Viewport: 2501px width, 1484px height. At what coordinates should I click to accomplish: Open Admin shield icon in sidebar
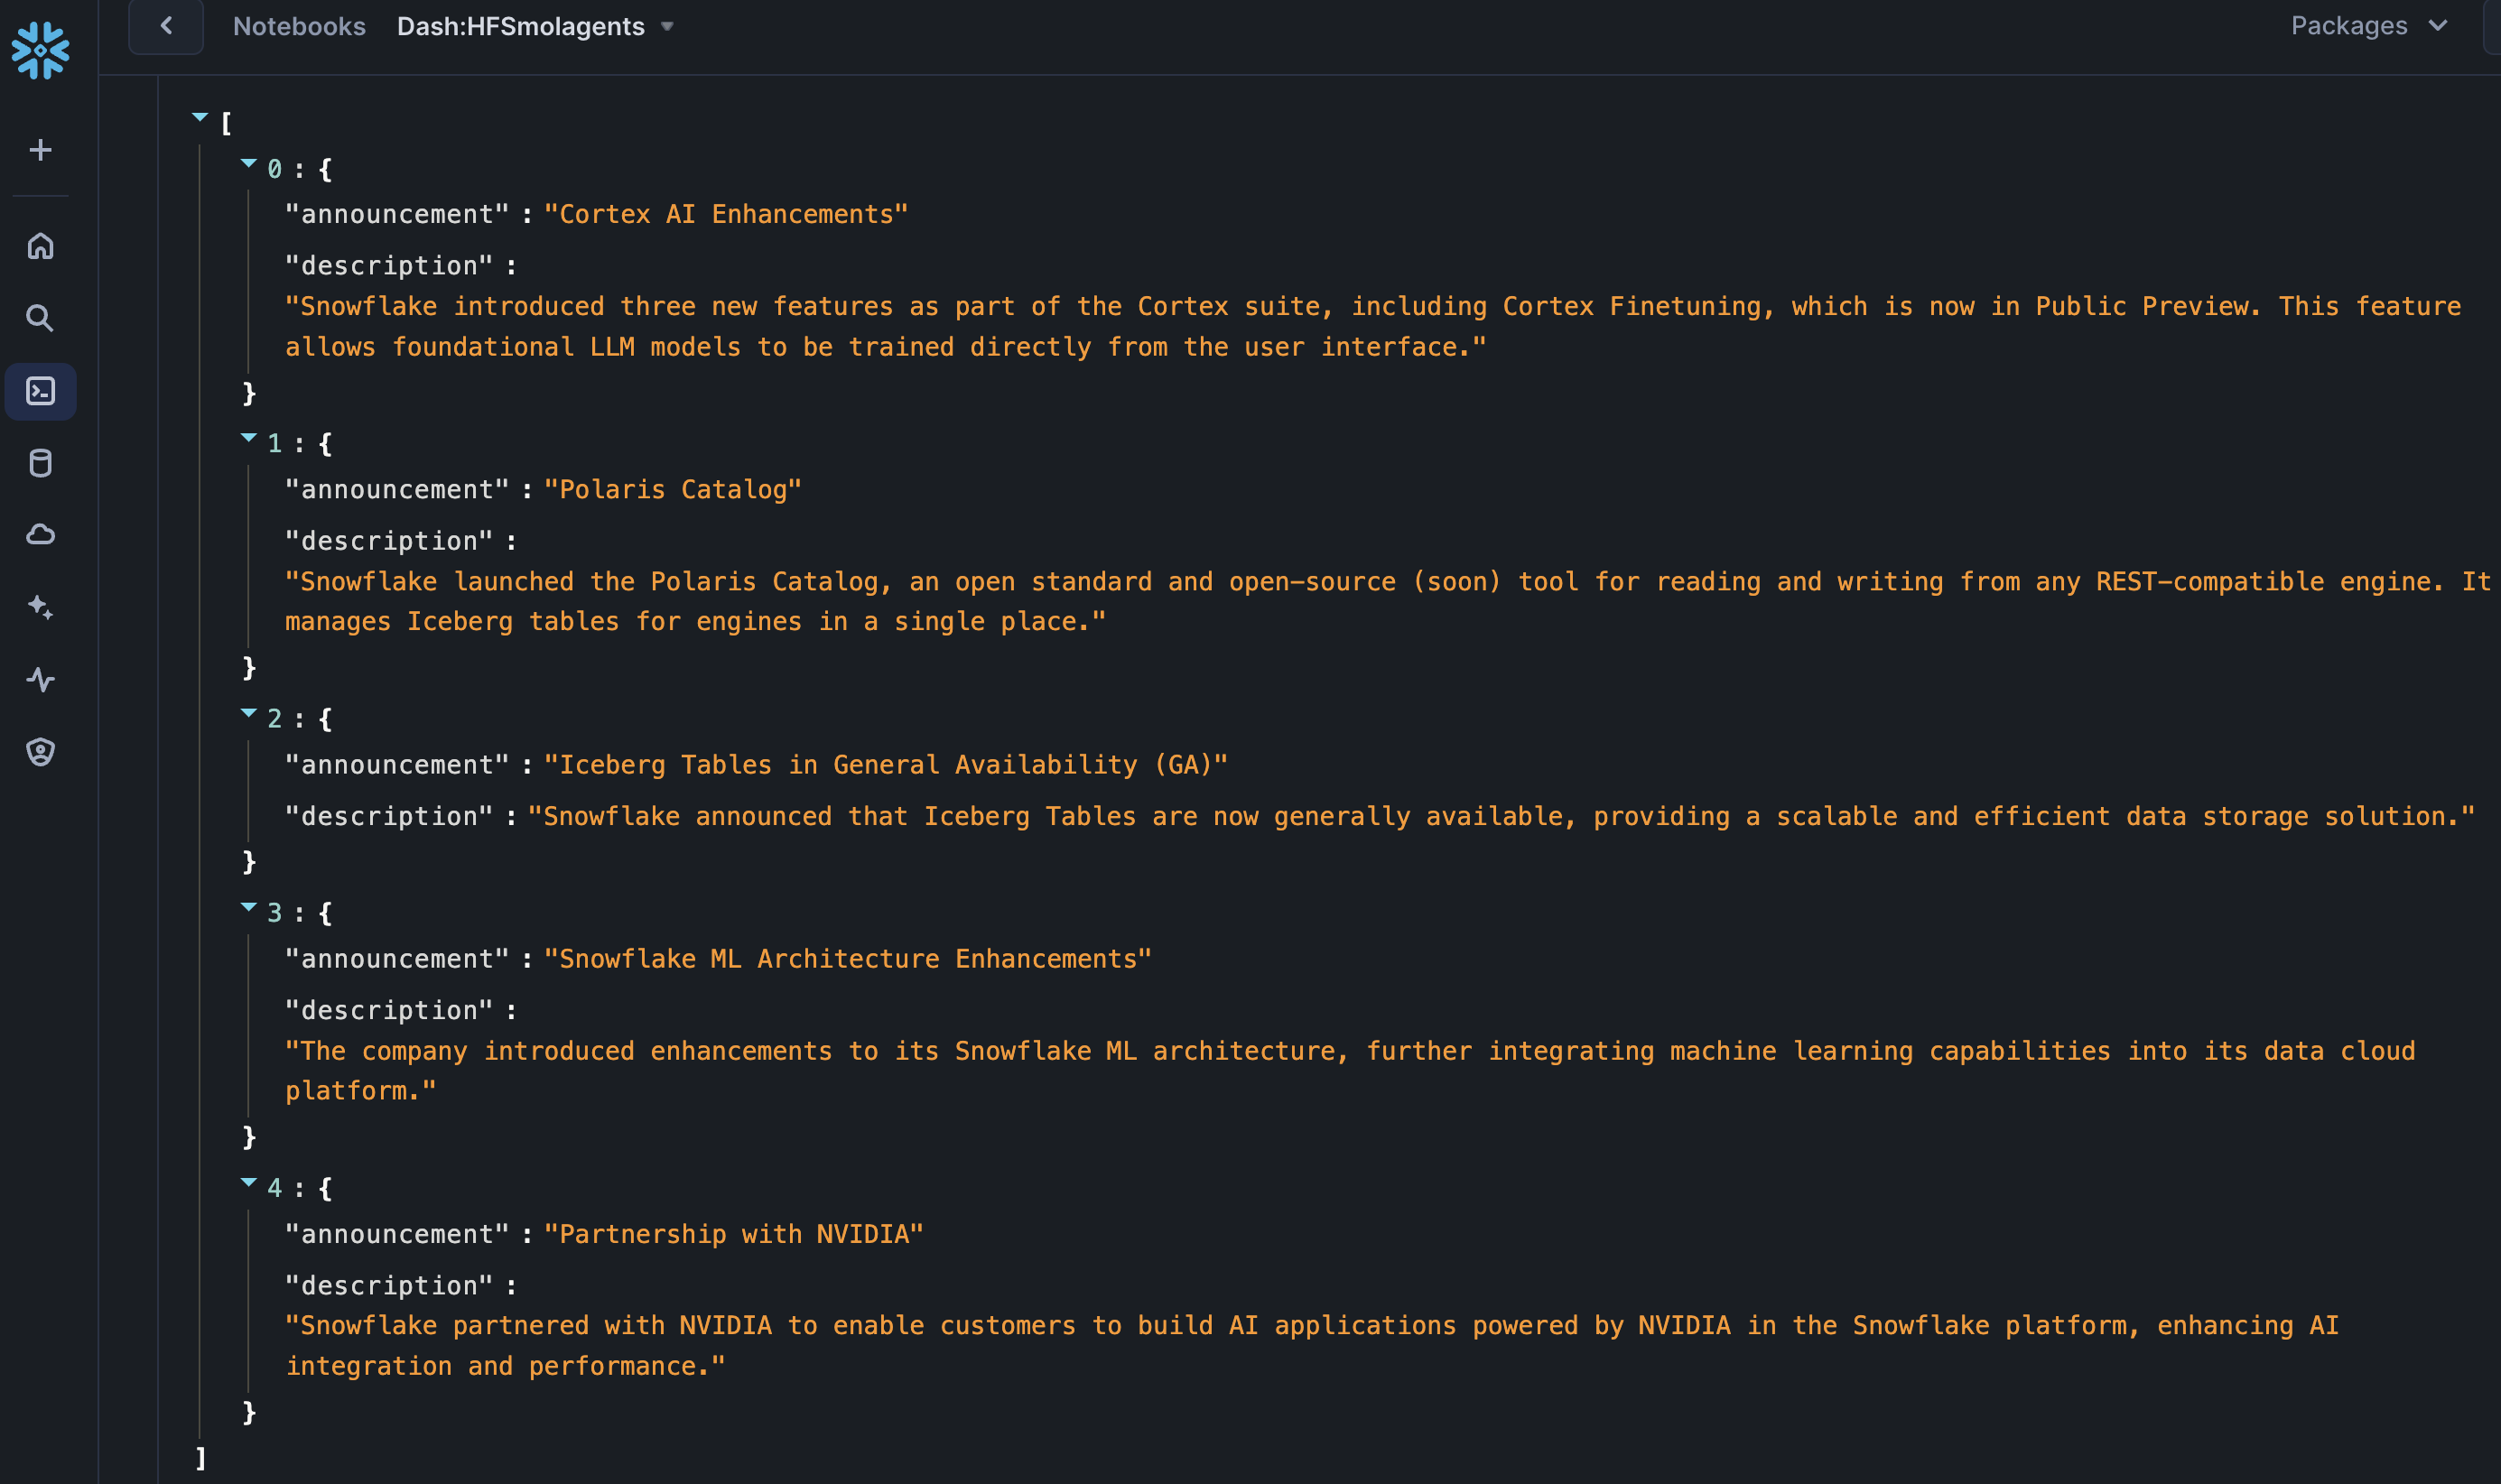tap(40, 752)
